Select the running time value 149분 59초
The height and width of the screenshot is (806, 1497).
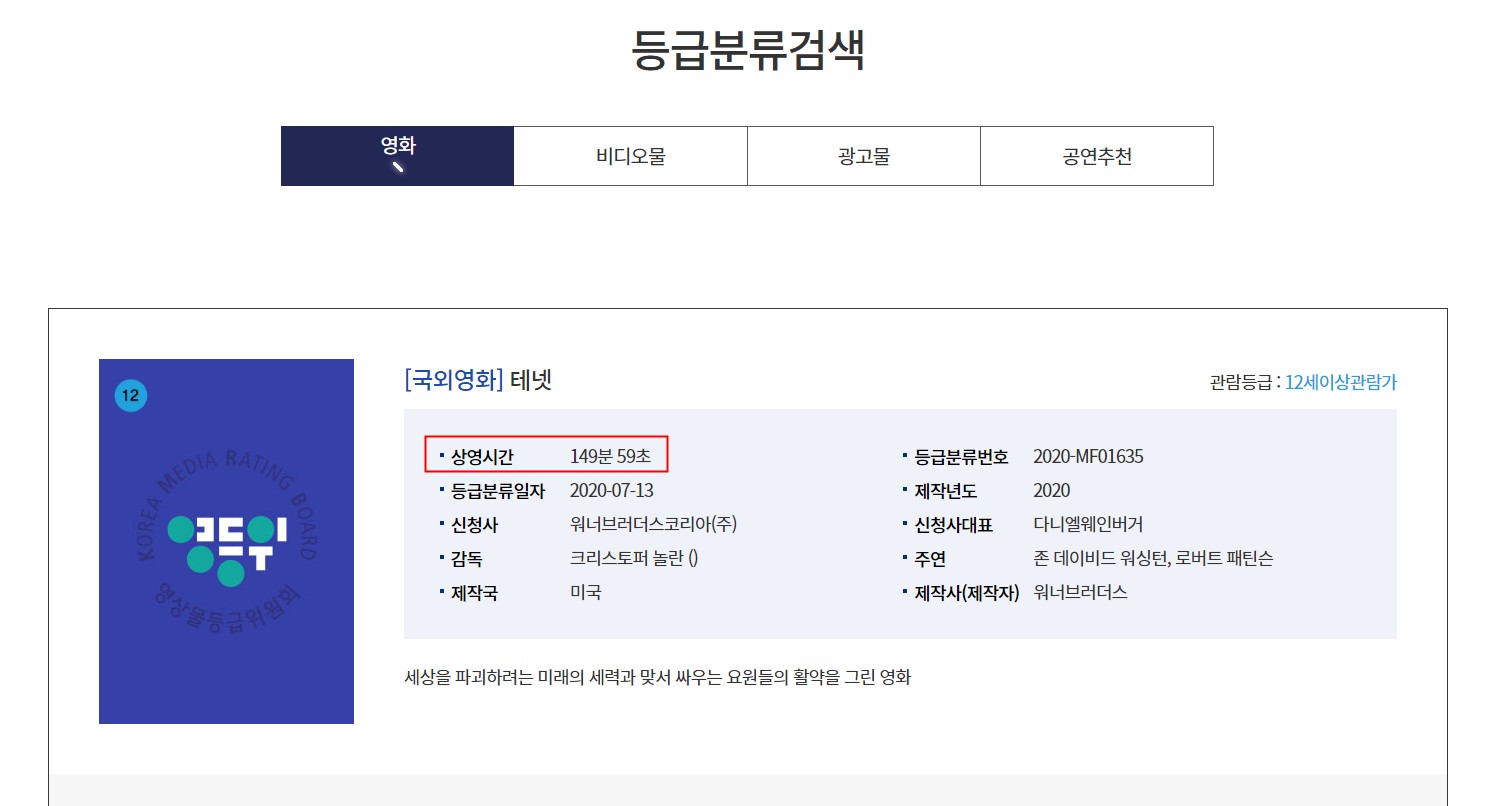[610, 457]
